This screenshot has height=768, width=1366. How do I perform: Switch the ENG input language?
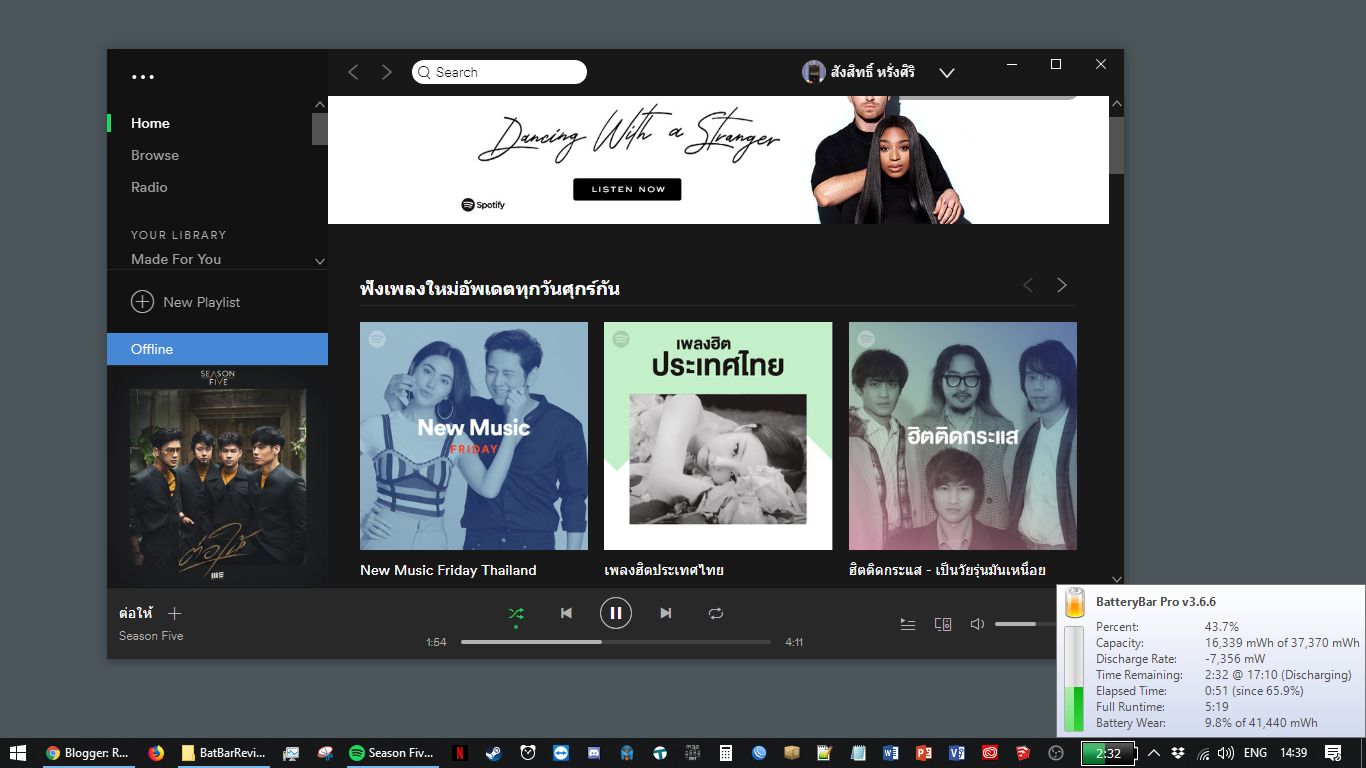(x=1255, y=753)
